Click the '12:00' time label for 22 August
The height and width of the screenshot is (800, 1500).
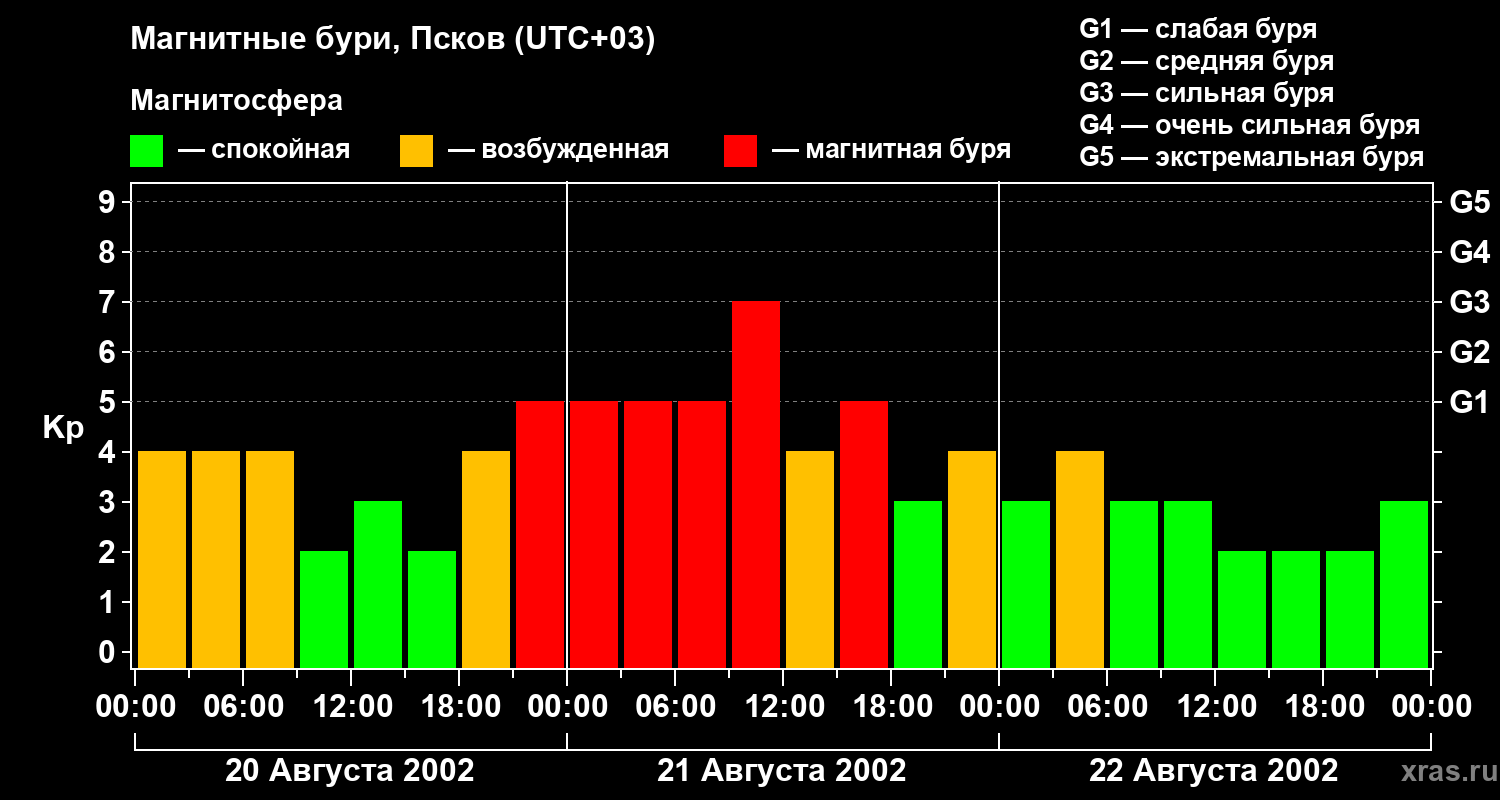point(1215,706)
